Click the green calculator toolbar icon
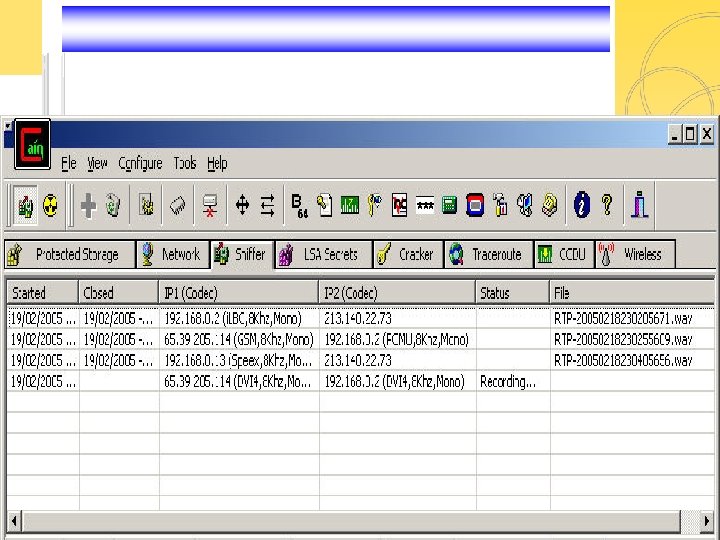720x540 pixels. pos(450,205)
